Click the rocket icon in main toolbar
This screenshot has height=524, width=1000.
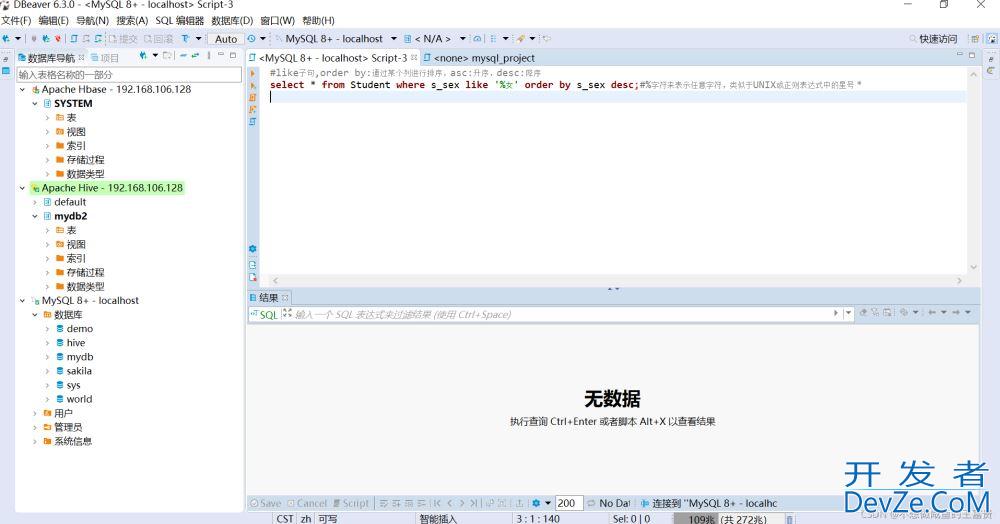[x=521, y=39]
